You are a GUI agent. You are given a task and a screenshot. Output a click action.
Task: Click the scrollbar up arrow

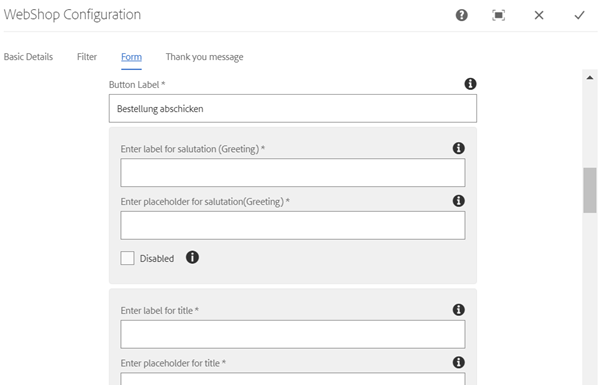point(590,78)
